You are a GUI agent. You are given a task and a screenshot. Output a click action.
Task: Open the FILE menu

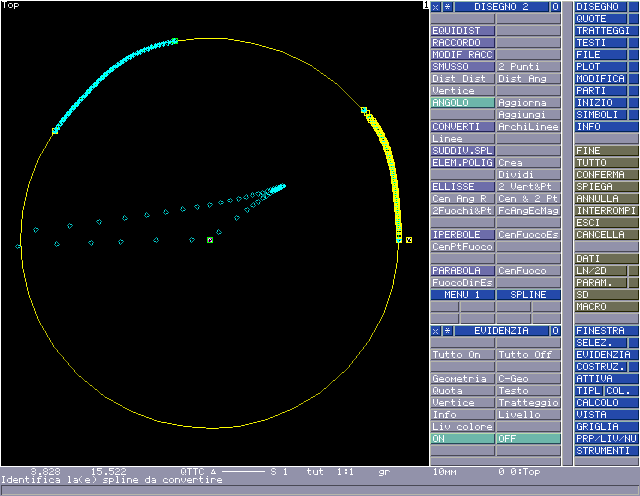[x=601, y=55]
